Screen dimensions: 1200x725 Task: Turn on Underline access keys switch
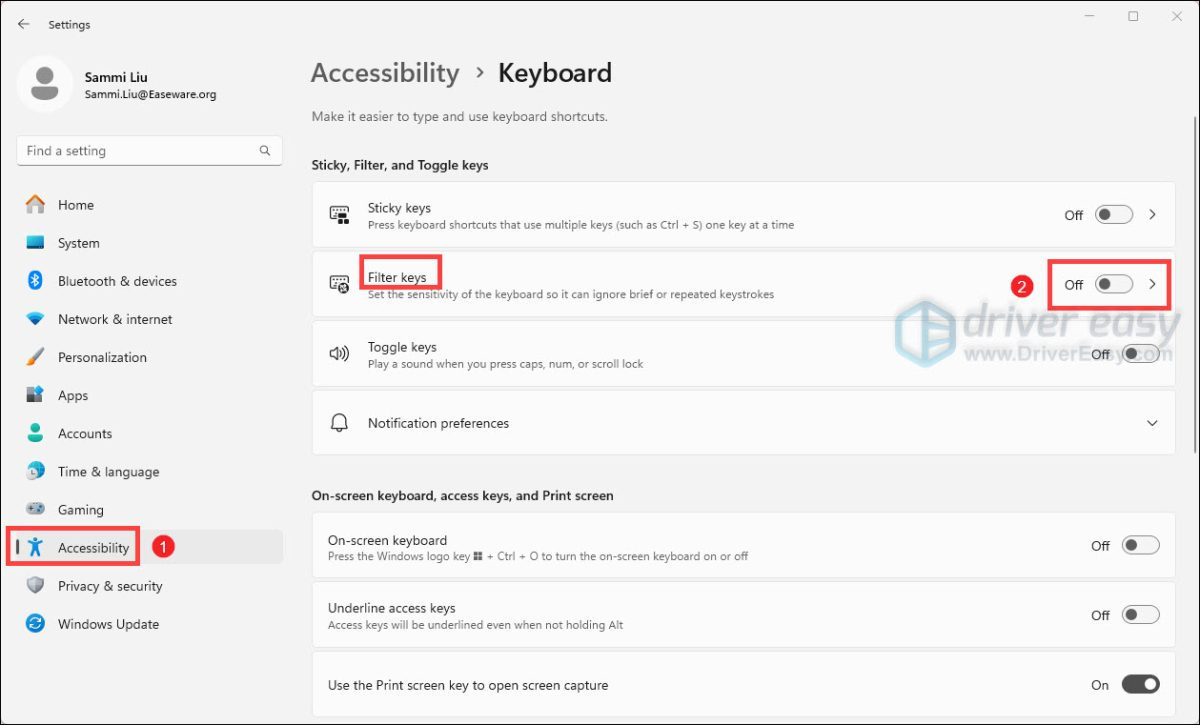[1141, 615]
